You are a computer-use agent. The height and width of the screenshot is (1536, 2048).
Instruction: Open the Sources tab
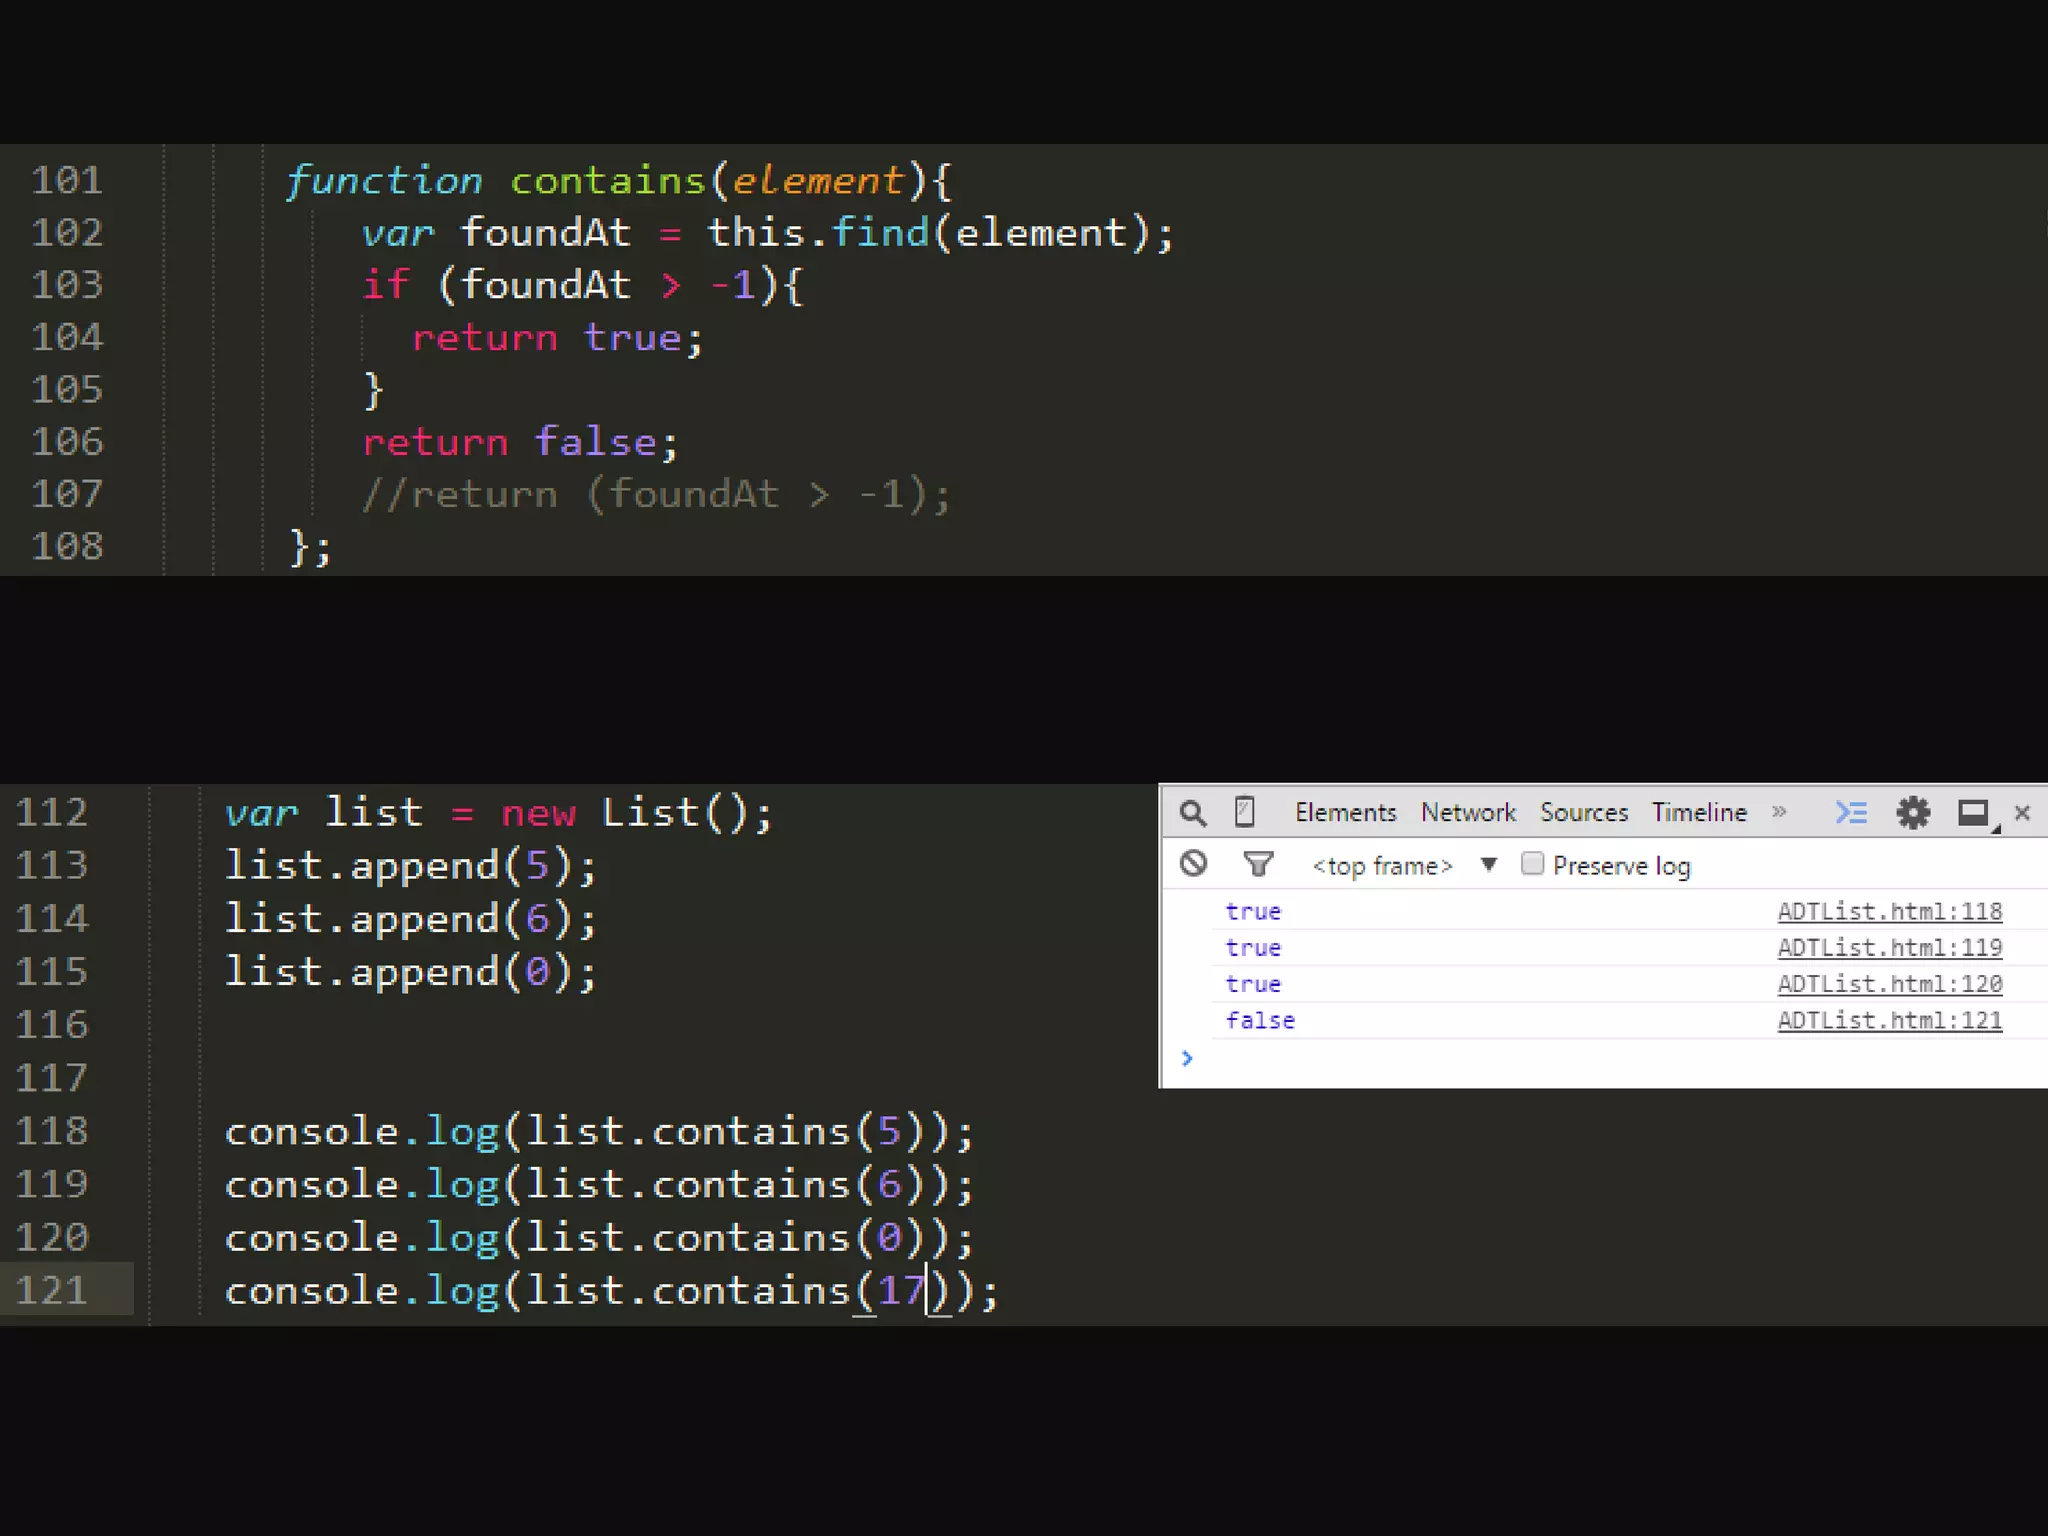(x=1584, y=813)
